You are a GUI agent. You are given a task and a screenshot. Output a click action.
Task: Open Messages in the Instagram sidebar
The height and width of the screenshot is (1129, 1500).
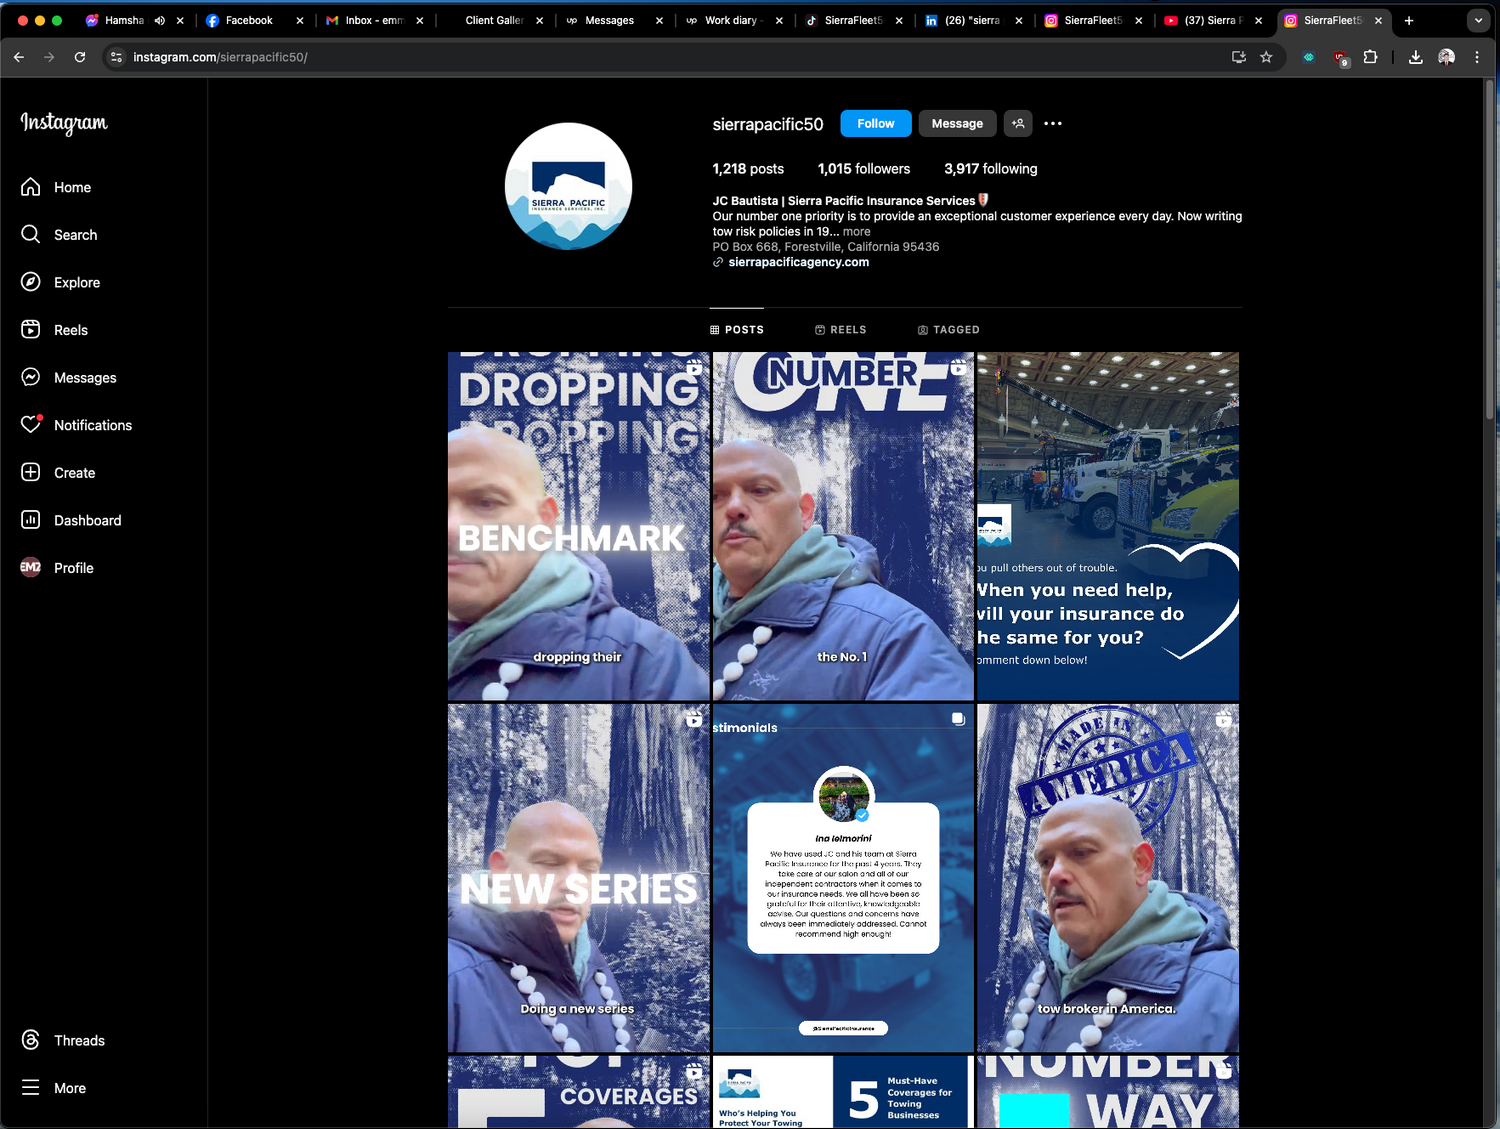(x=68, y=378)
